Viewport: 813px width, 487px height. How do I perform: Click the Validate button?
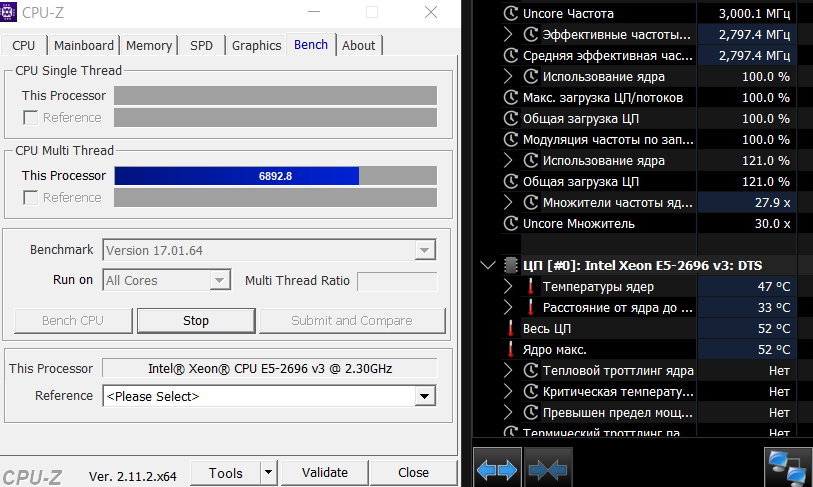point(325,472)
